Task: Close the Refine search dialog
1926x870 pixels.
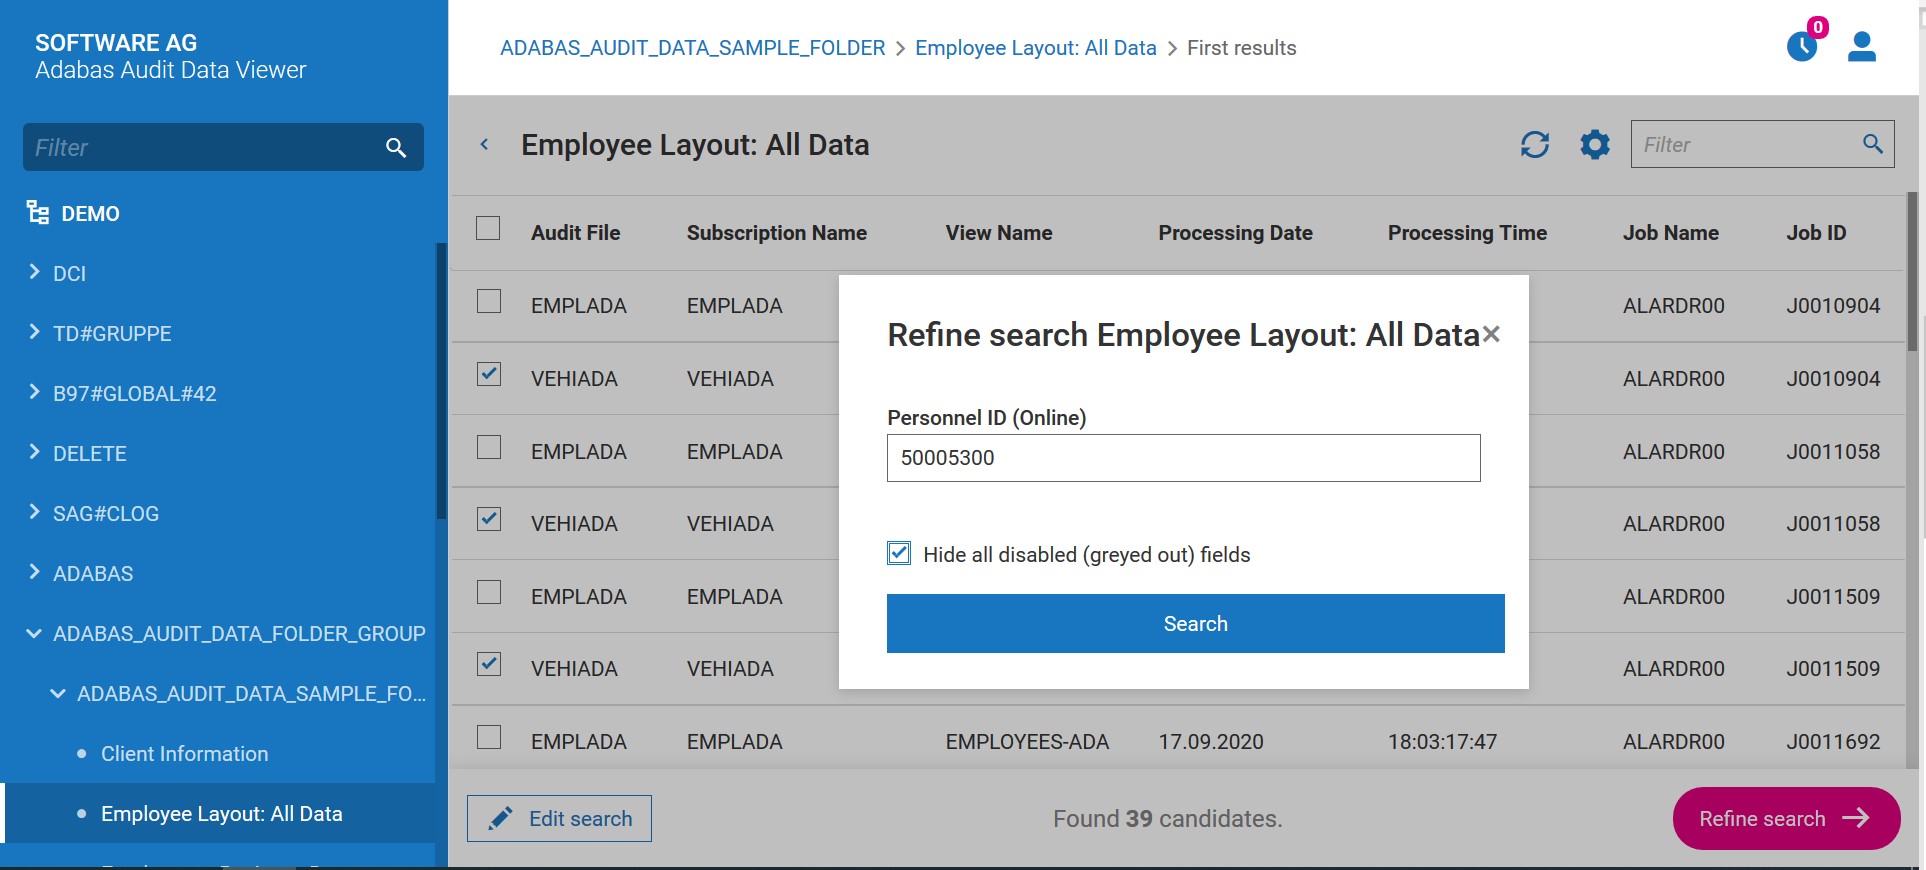Action: 1491,334
